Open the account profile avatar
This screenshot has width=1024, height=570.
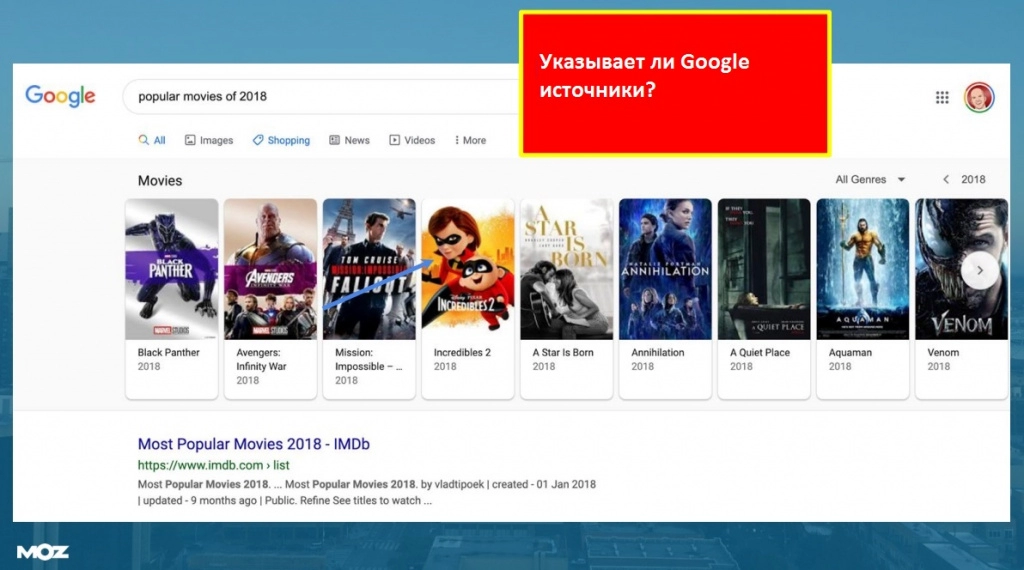[x=979, y=97]
